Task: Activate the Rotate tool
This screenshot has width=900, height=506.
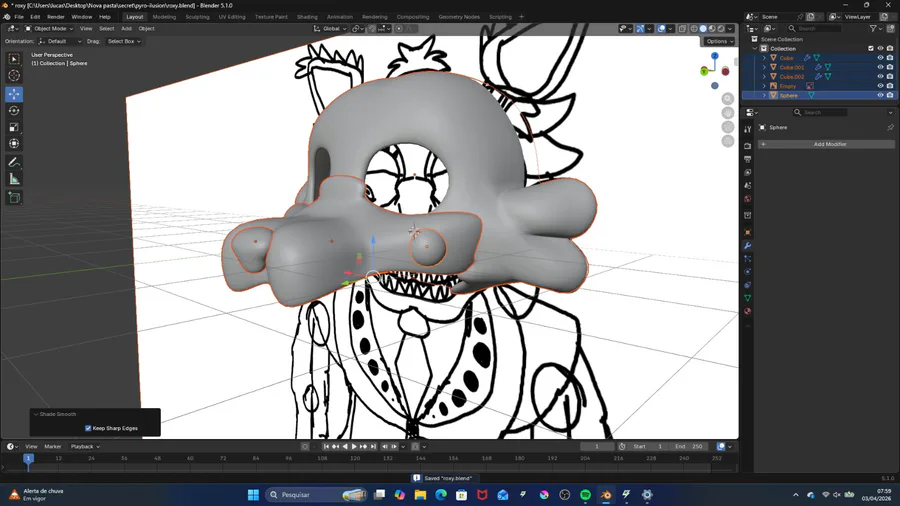Action: coord(14,111)
